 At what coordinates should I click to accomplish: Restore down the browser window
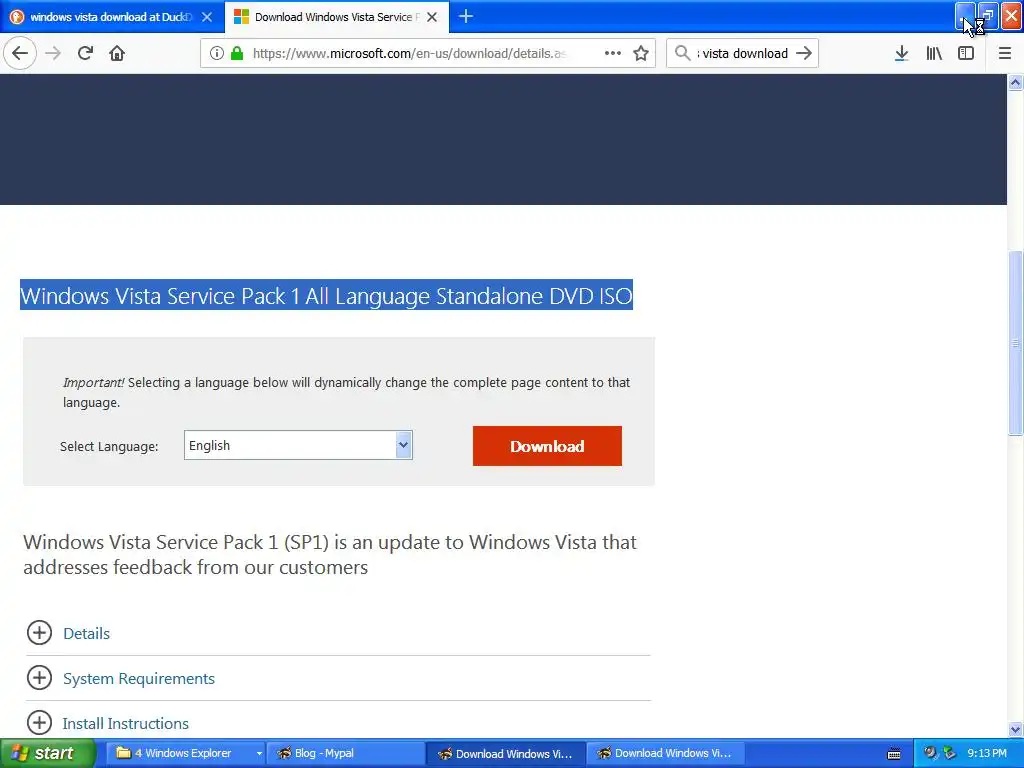[x=989, y=16]
